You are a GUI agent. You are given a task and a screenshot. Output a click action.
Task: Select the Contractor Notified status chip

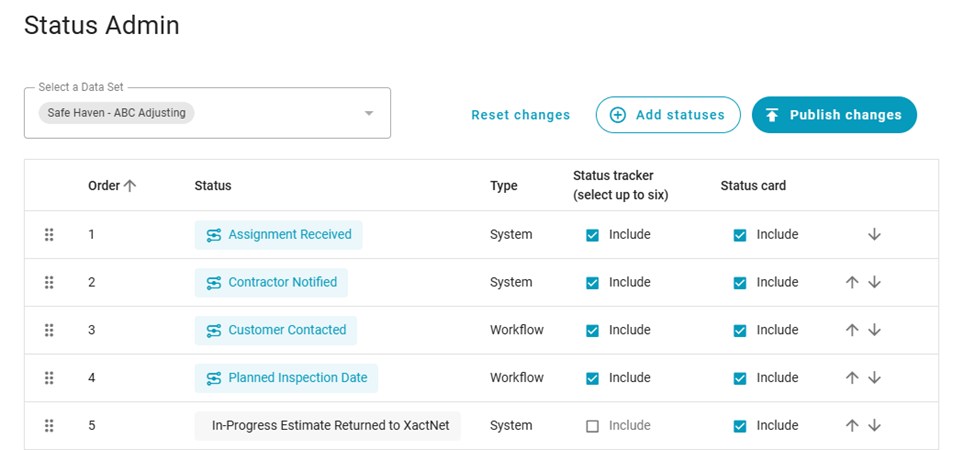click(x=271, y=283)
